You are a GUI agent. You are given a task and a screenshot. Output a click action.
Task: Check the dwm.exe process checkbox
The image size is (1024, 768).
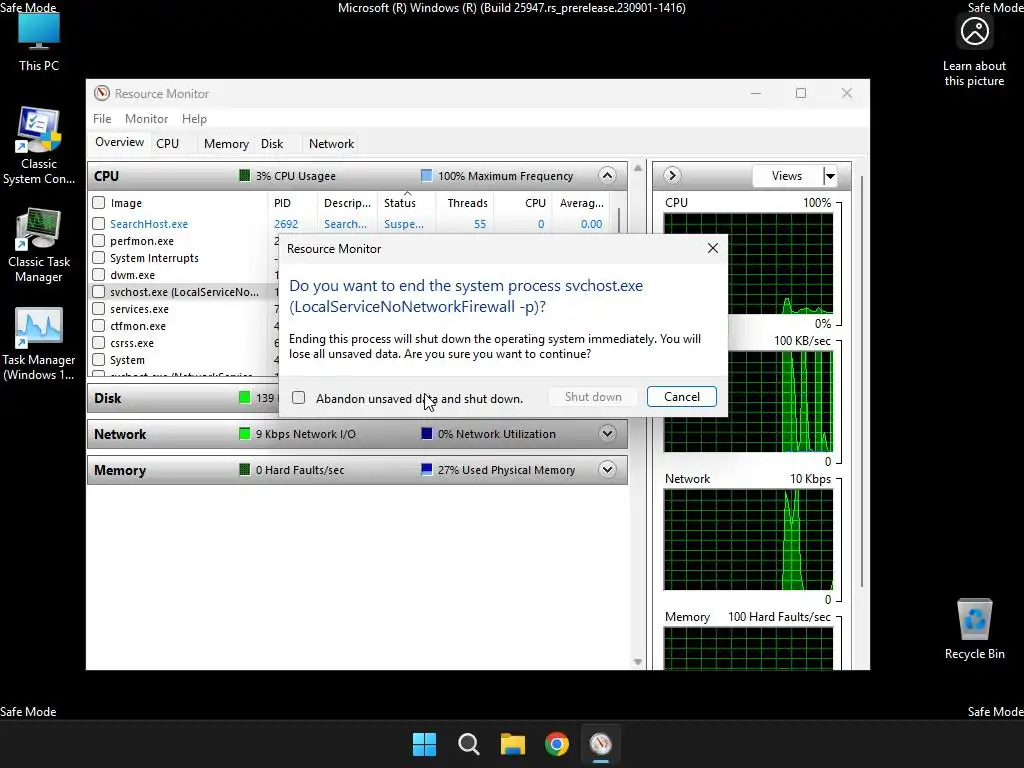click(x=99, y=274)
